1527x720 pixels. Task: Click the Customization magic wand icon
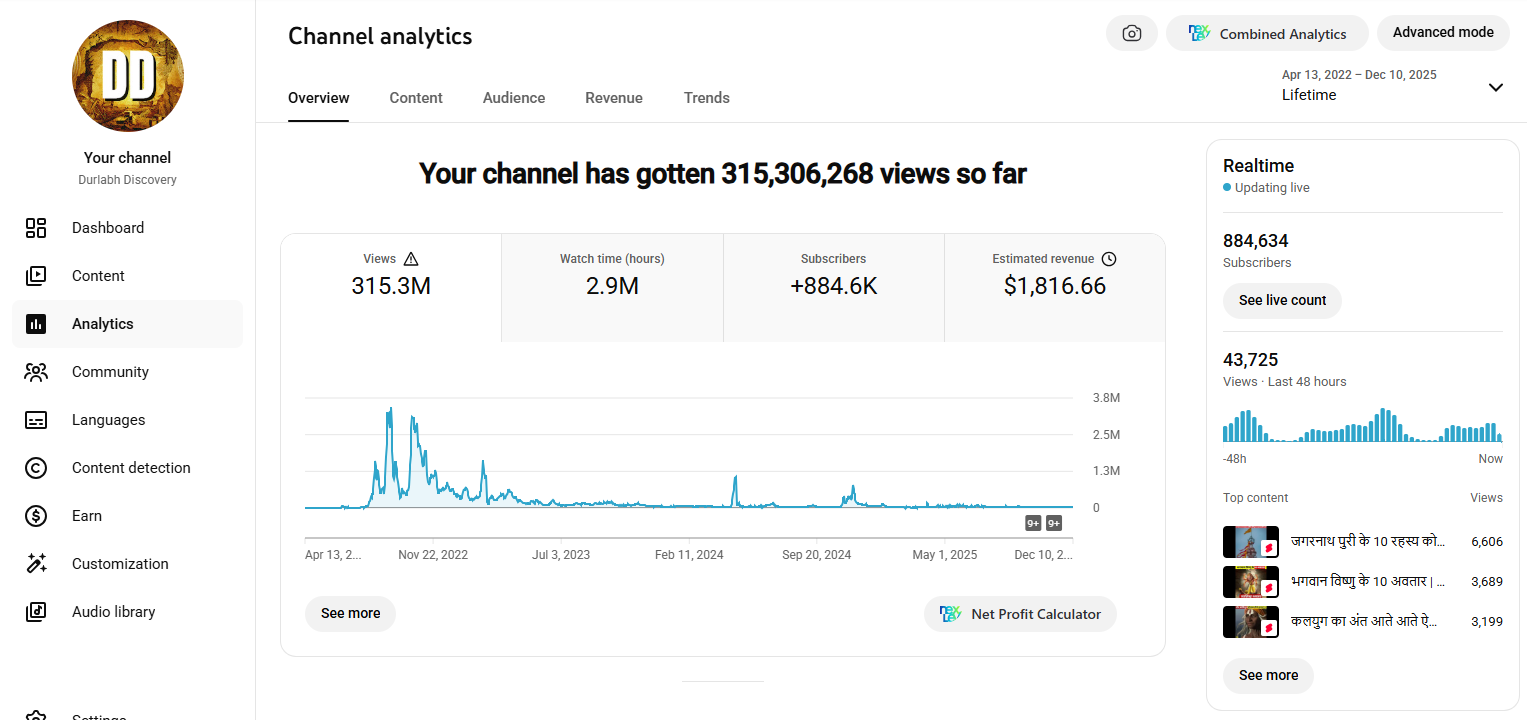click(x=36, y=564)
